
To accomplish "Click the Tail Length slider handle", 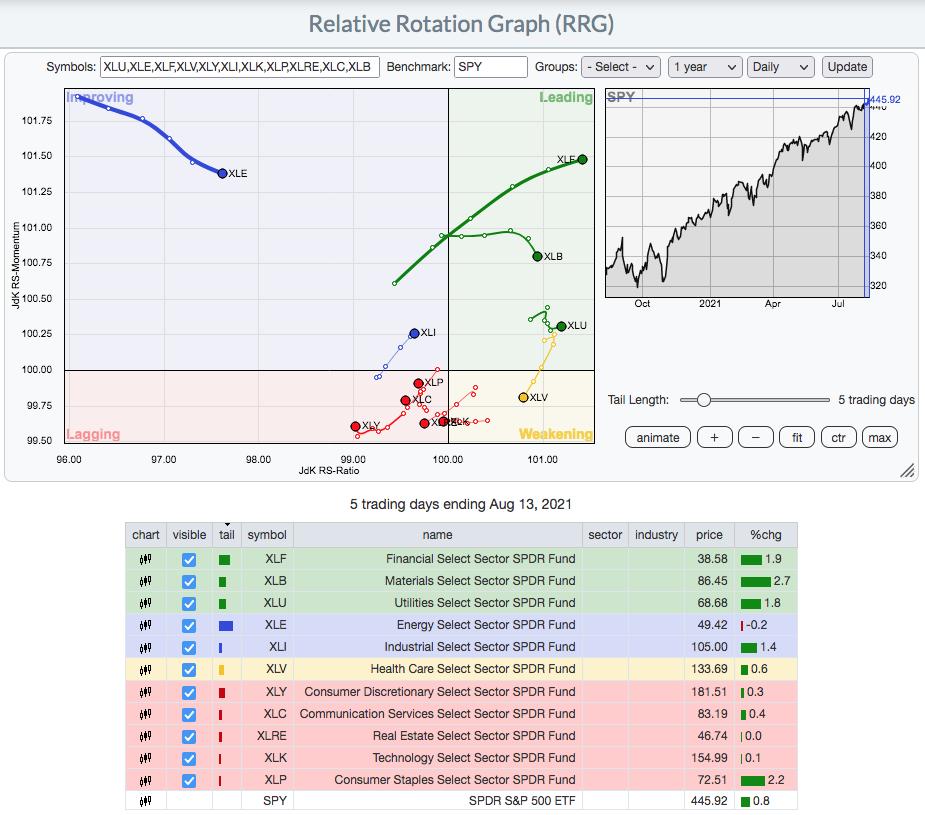I will coord(703,400).
